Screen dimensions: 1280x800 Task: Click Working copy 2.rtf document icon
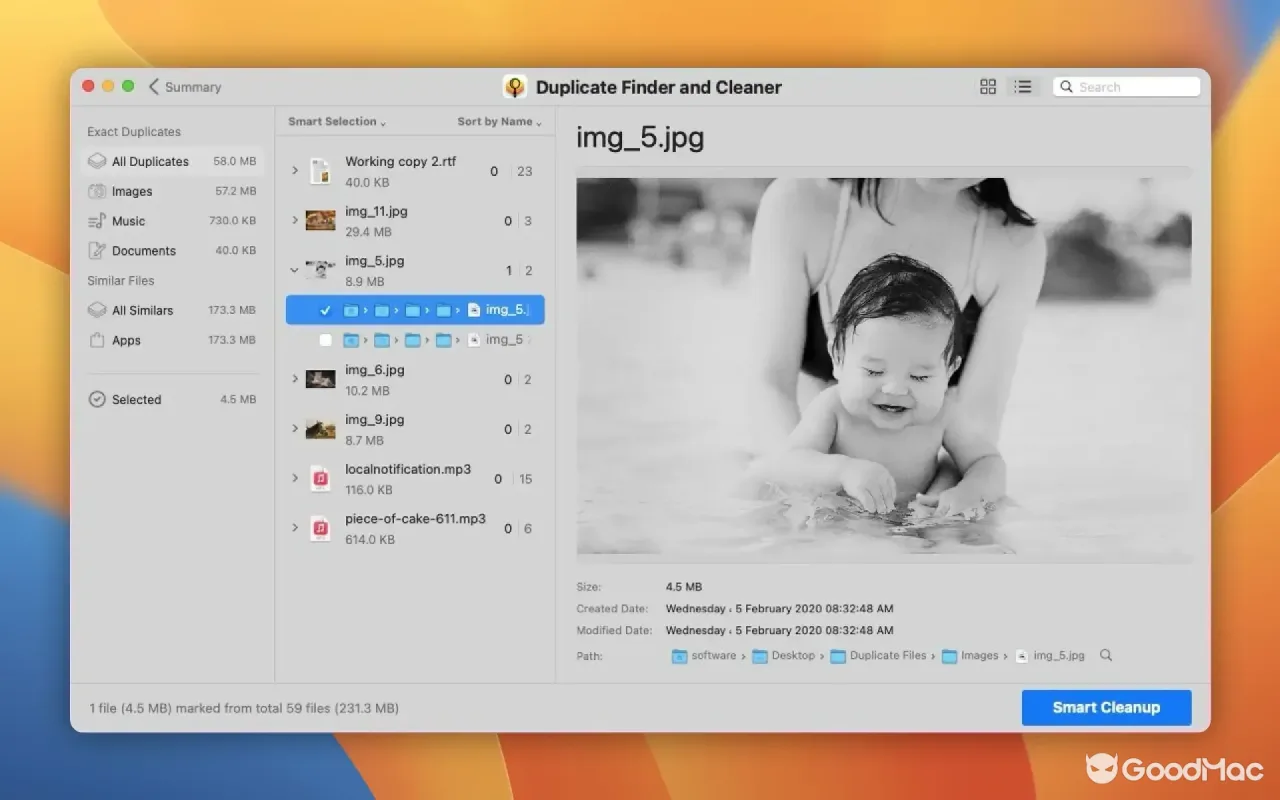coord(320,171)
